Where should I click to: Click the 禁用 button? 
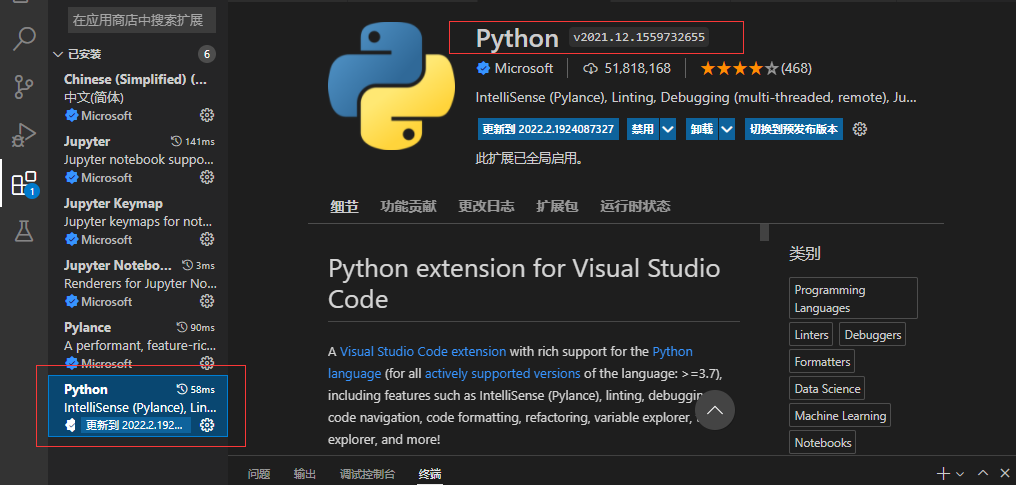point(642,129)
